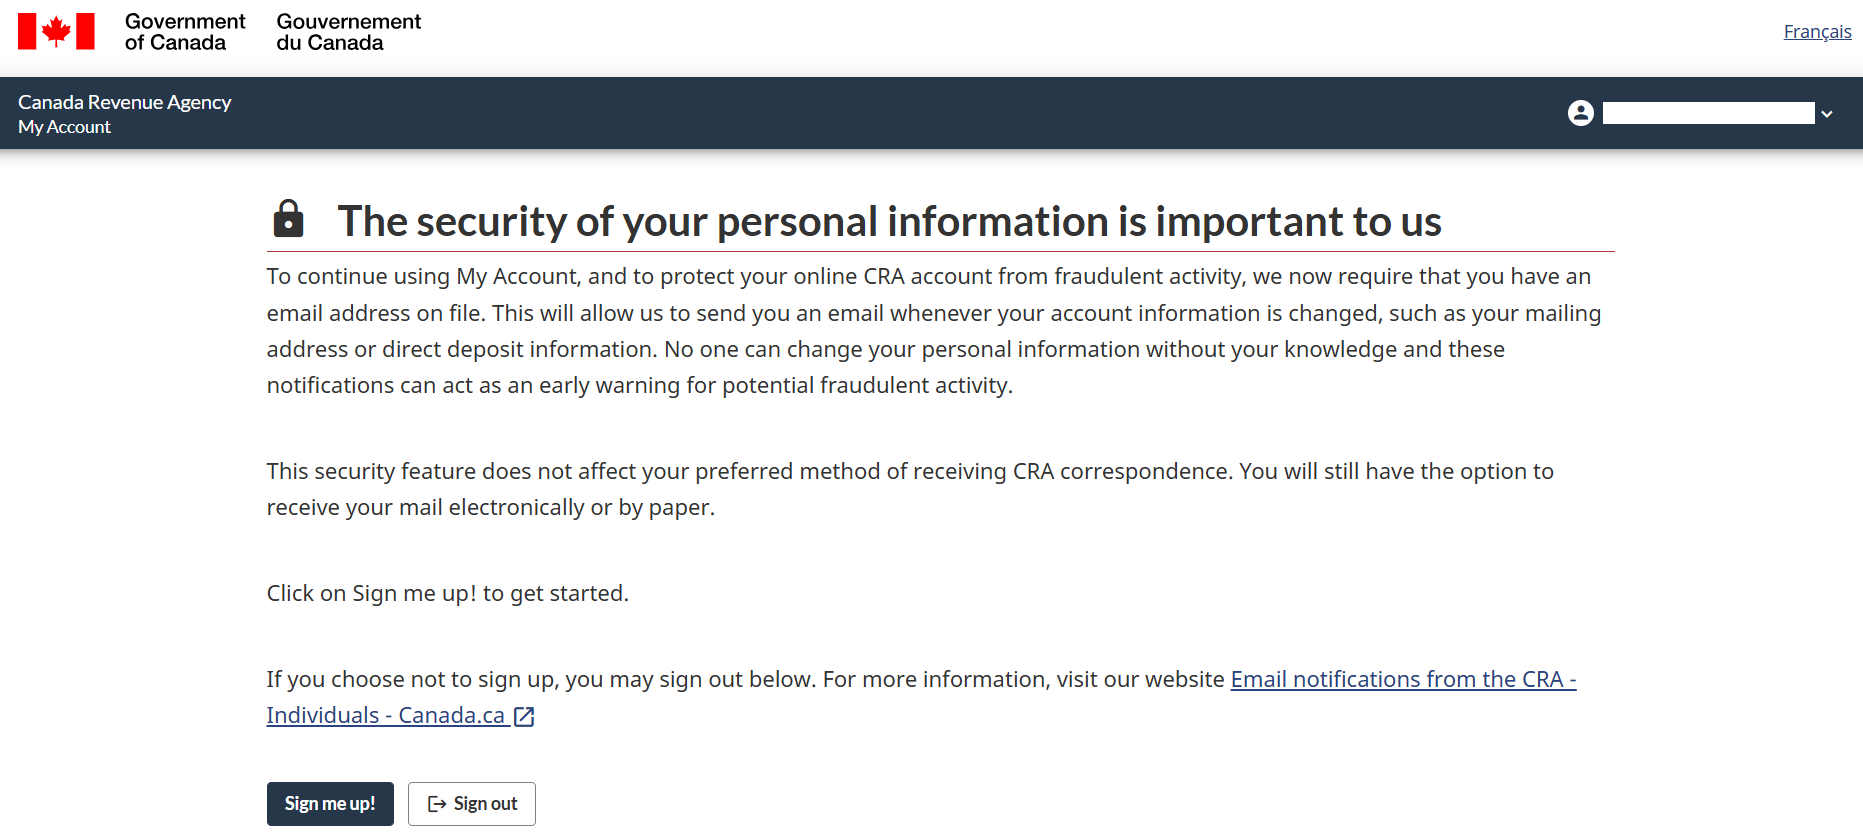The width and height of the screenshot is (1863, 832).
Task: Click the "Click on Sign me up!" instruction text
Action: tap(447, 593)
